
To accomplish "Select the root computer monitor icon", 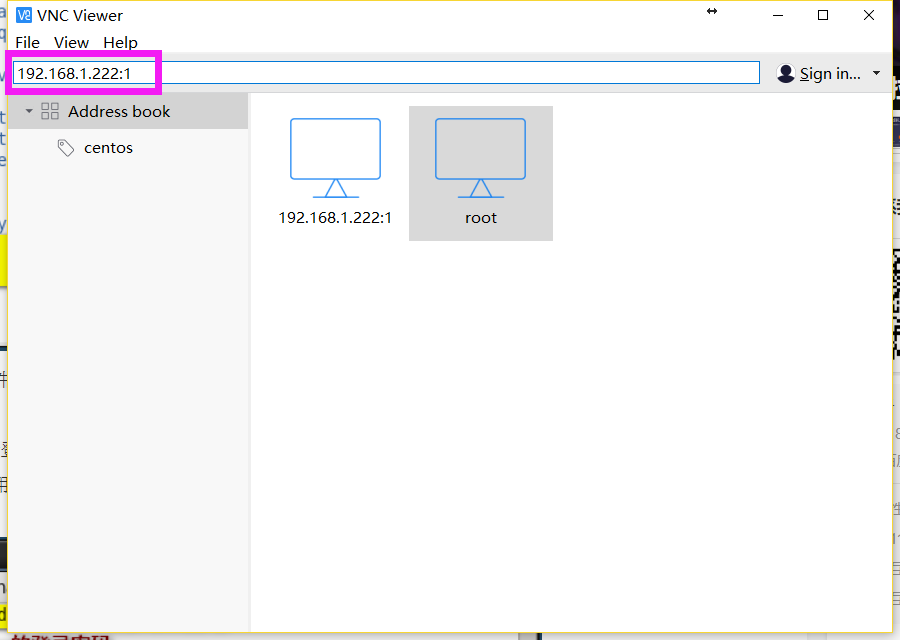I will [x=480, y=157].
